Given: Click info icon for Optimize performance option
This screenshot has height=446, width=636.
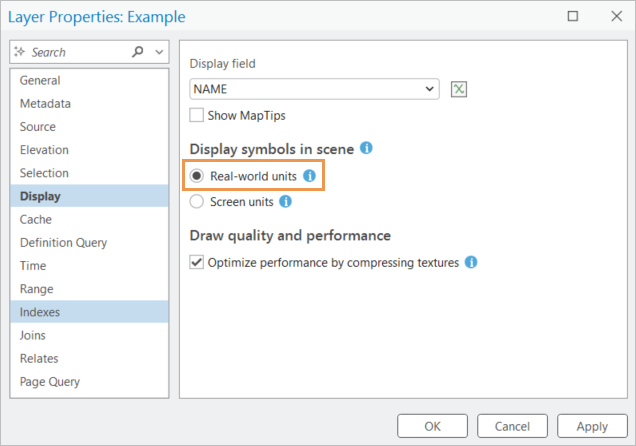Looking at the screenshot, I should pos(471,263).
